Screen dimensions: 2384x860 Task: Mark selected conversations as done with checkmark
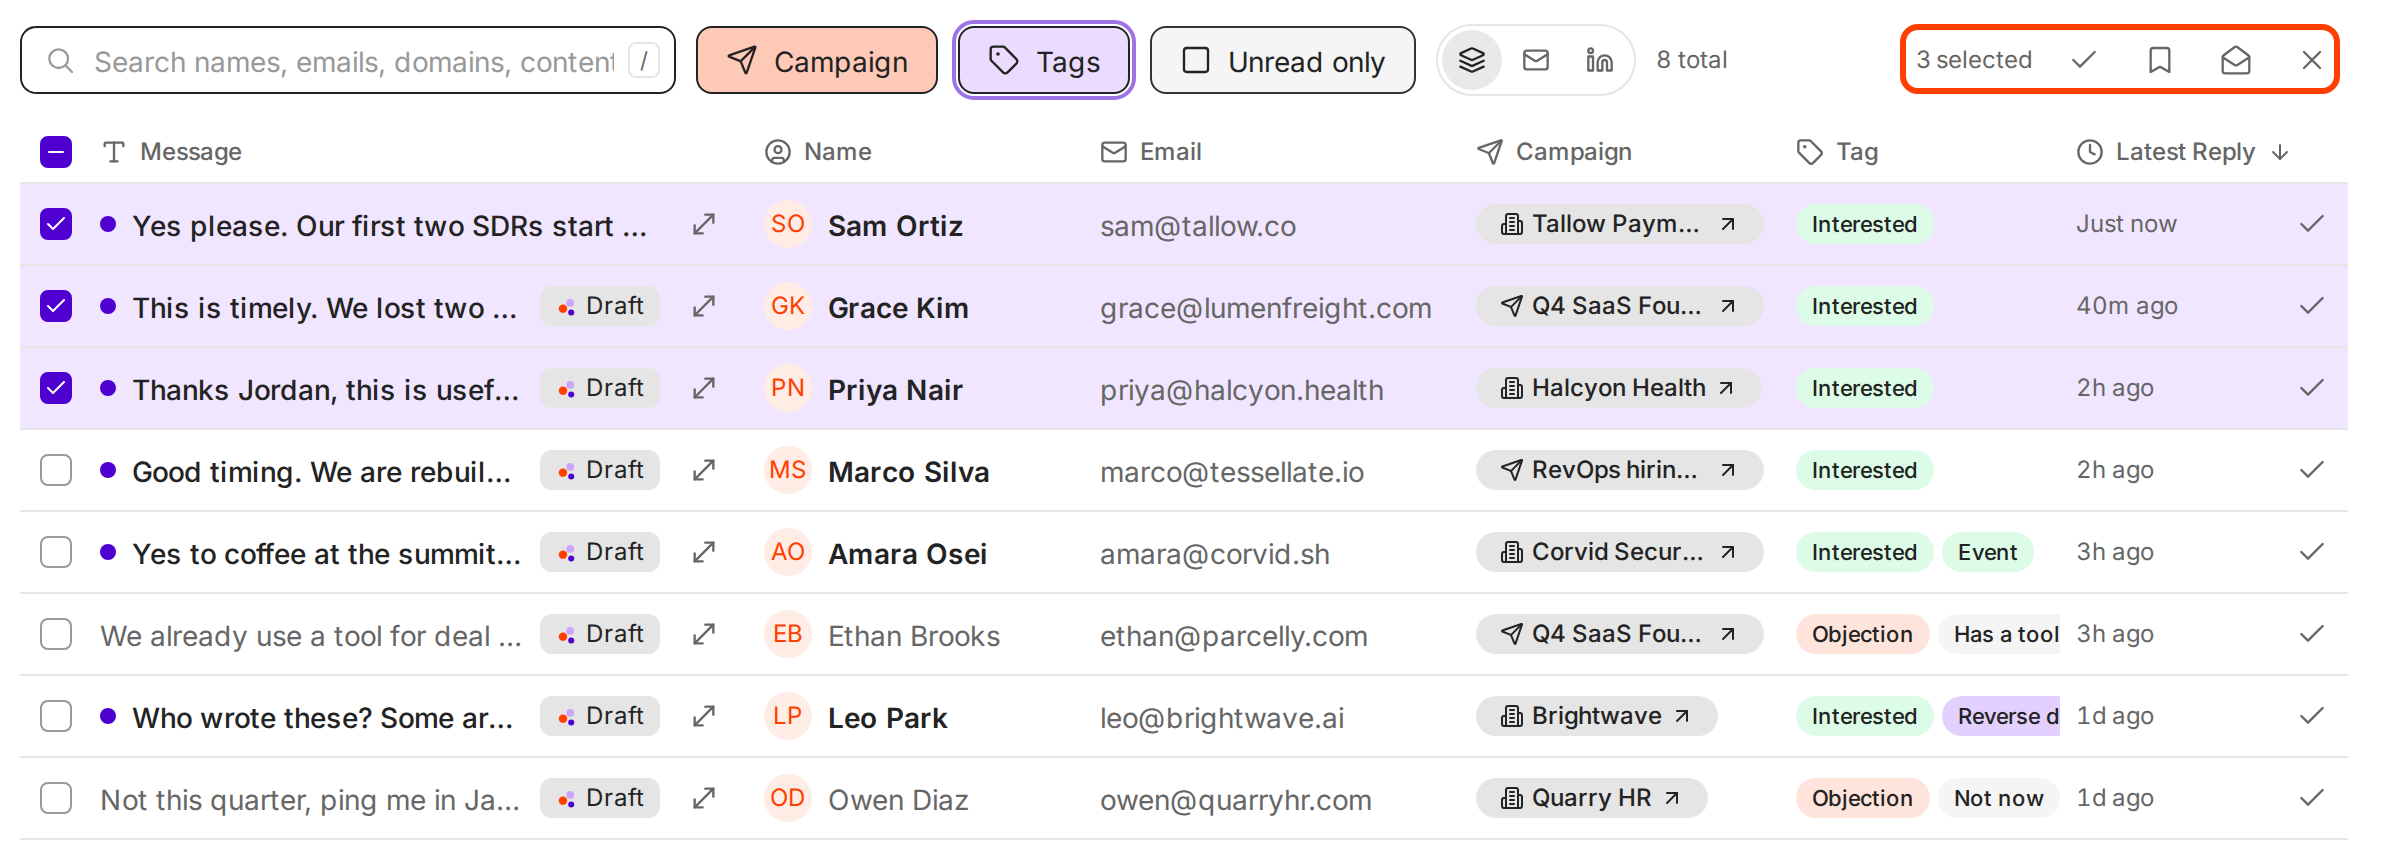pyautogui.click(x=2084, y=60)
